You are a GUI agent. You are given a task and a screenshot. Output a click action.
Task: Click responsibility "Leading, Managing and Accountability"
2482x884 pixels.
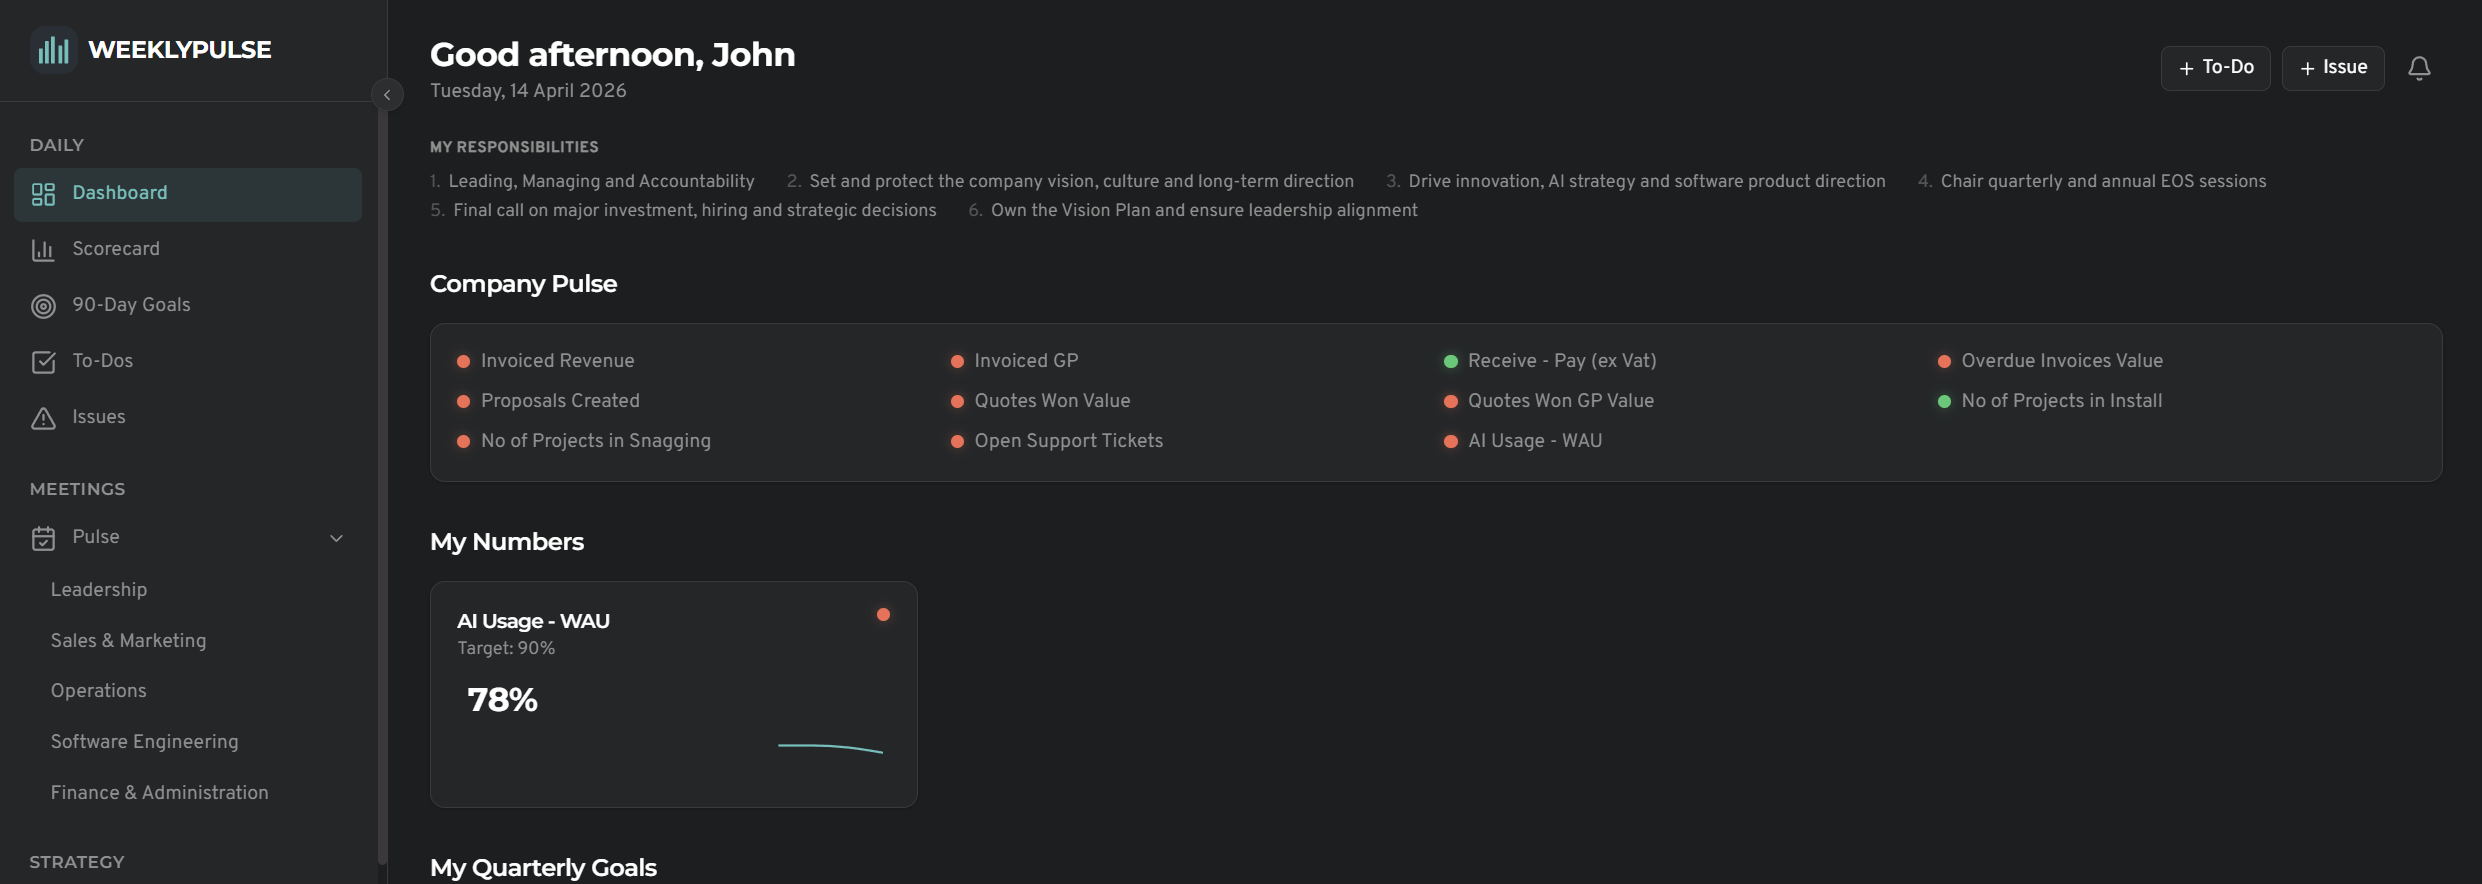[601, 182]
